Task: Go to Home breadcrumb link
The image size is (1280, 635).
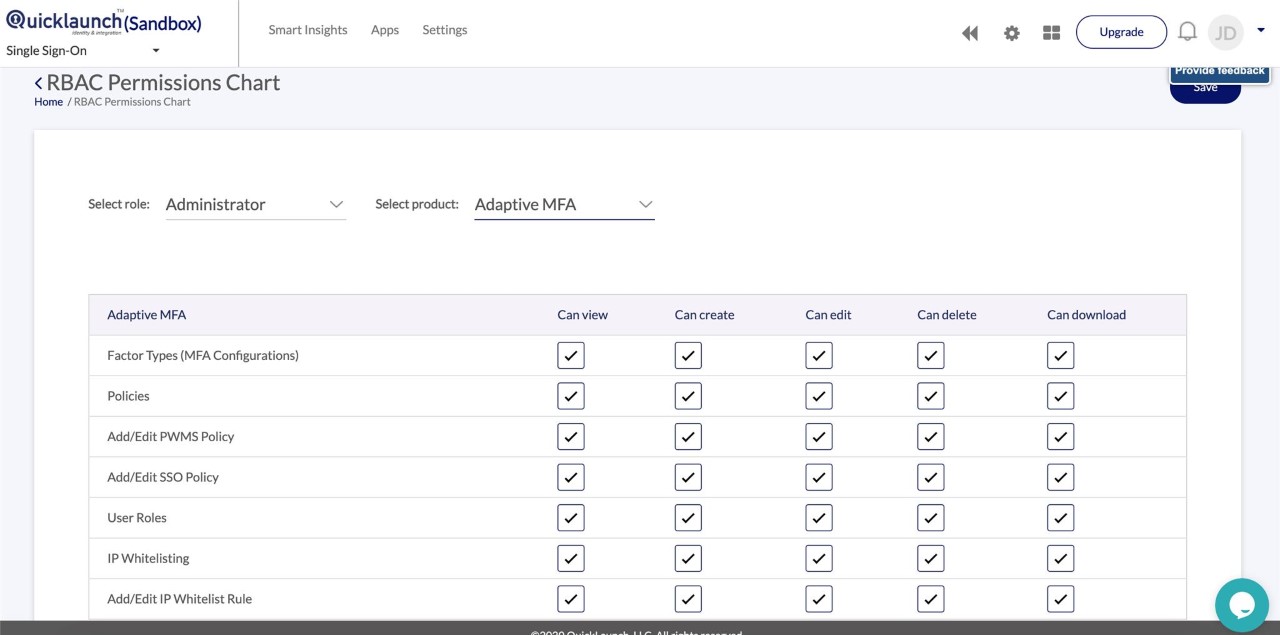Action: pyautogui.click(x=48, y=102)
